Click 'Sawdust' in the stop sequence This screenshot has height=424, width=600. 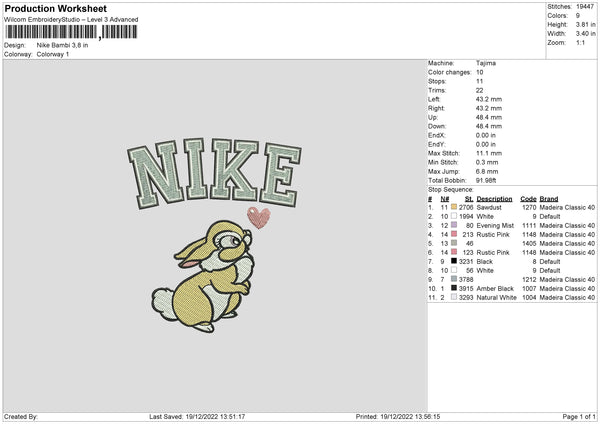click(x=489, y=207)
